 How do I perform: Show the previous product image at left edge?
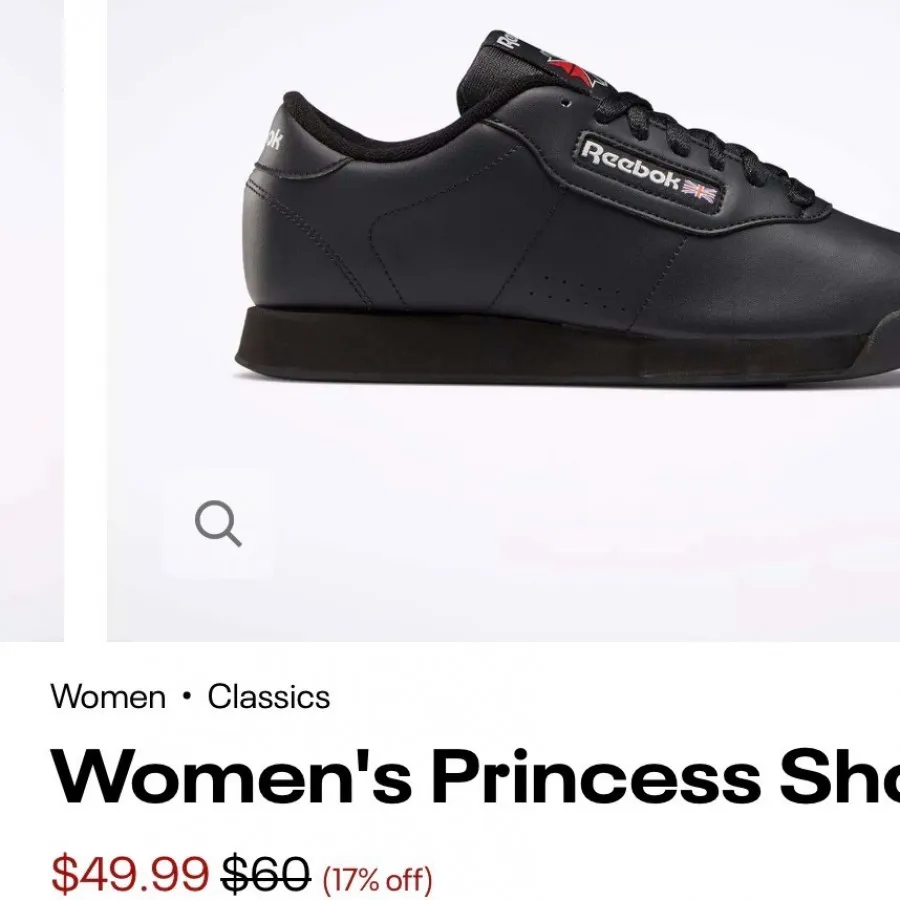pyautogui.click(x=32, y=320)
